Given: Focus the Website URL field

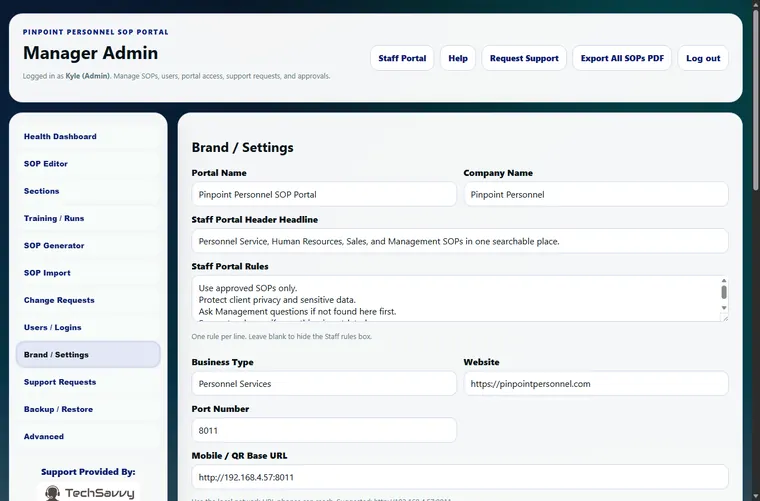Looking at the screenshot, I should point(596,384).
